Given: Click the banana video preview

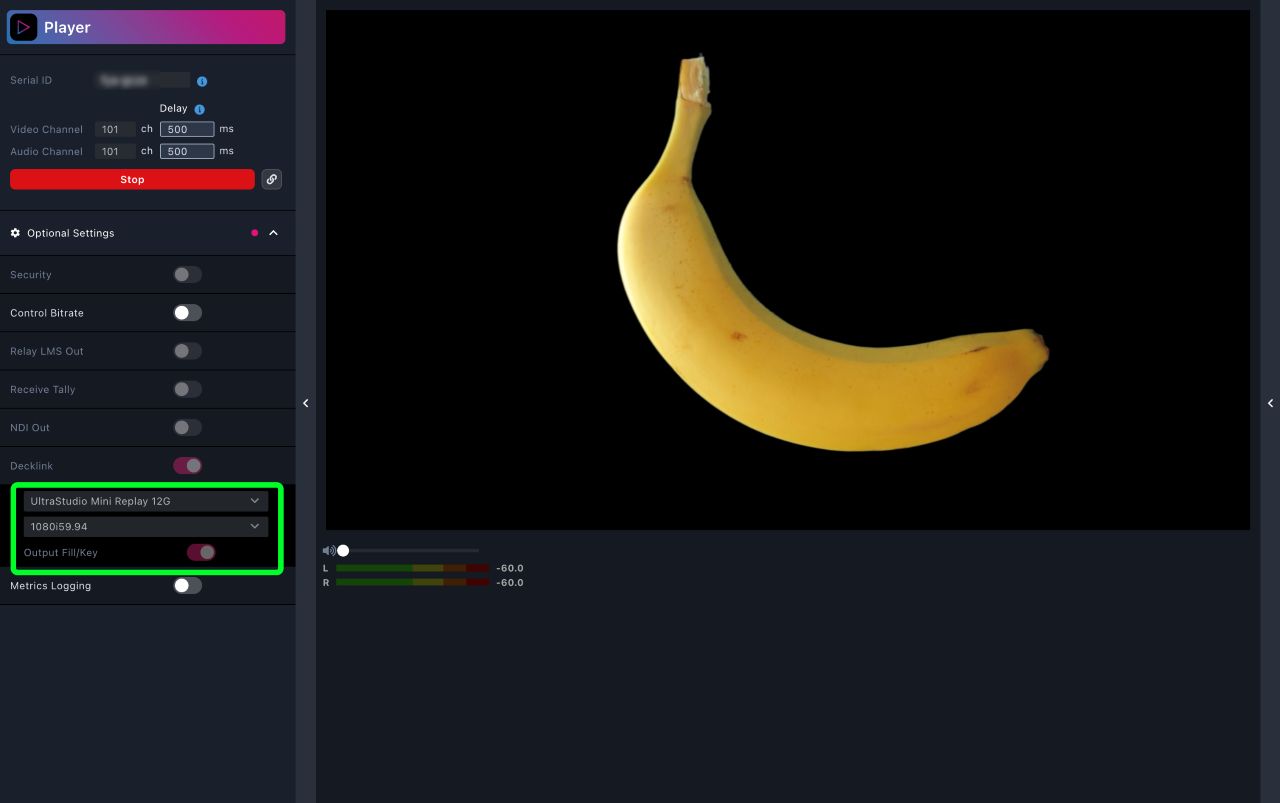Looking at the screenshot, I should (x=788, y=270).
